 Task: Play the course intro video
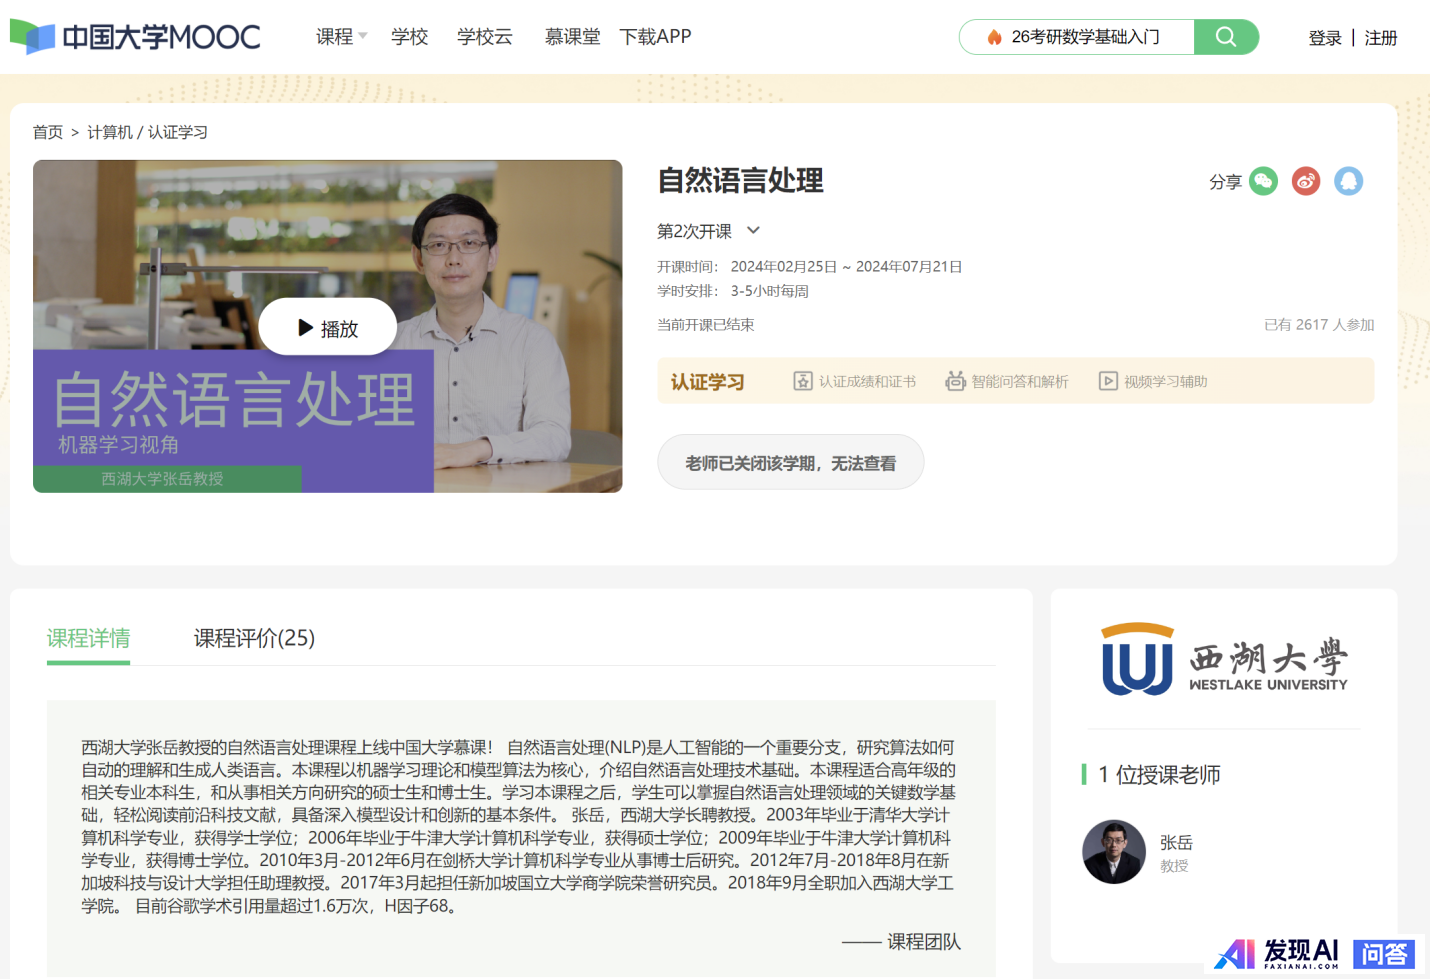[328, 327]
